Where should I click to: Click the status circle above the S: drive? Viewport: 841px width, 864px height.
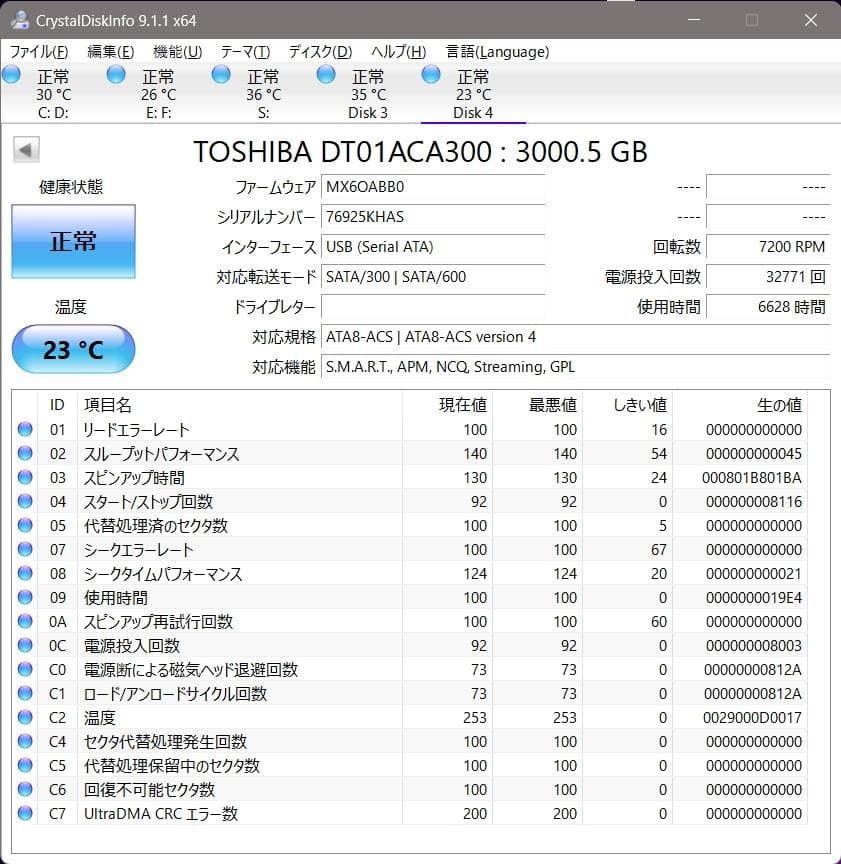pyautogui.click(x=219, y=73)
